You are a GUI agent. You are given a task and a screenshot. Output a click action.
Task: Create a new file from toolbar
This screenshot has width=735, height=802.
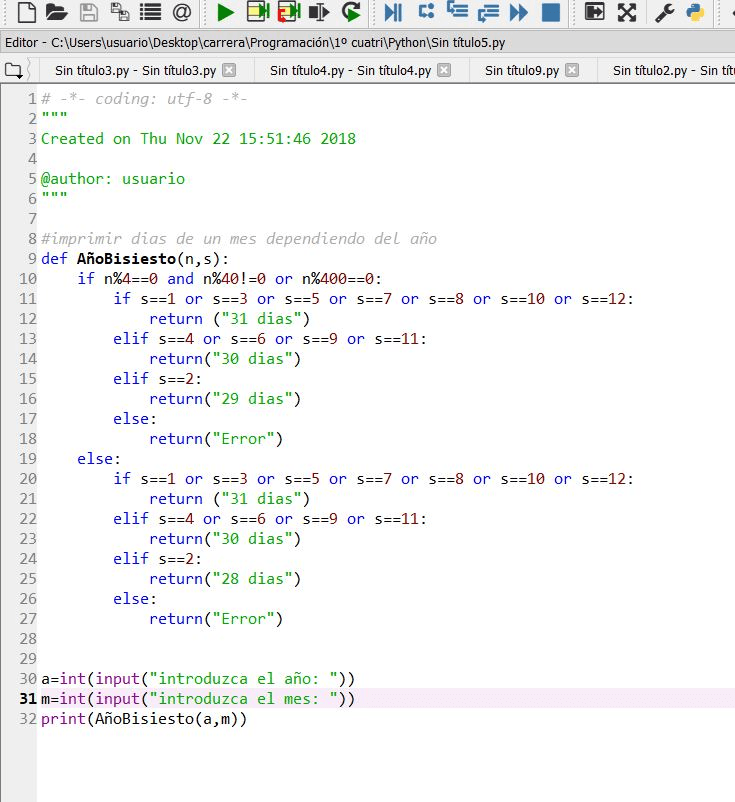[26, 12]
